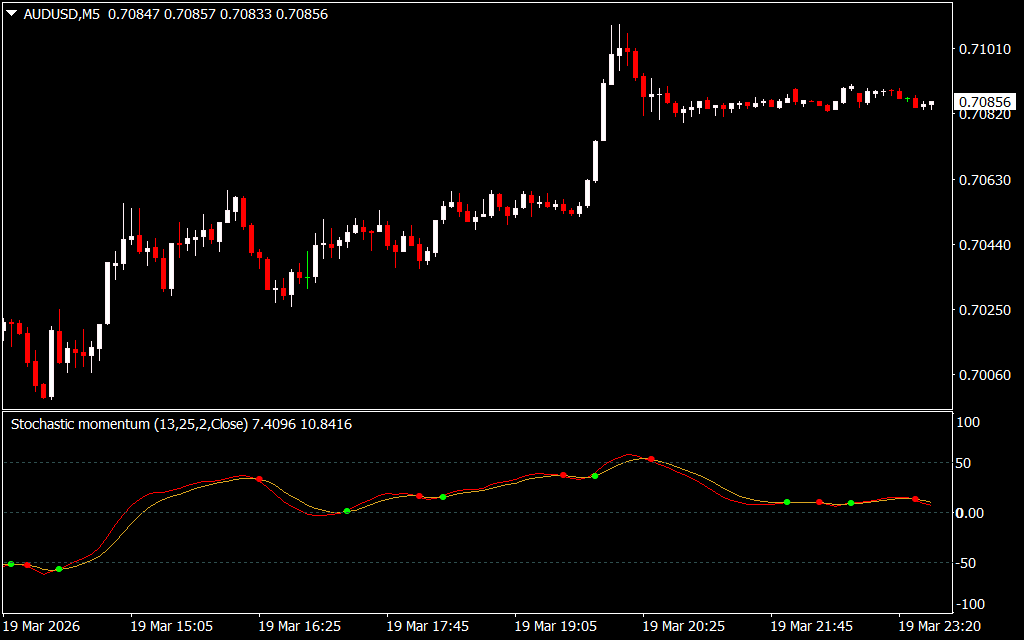Select the first green dot at indicator's far left
The width and height of the screenshot is (1024, 640).
[x=11, y=564]
